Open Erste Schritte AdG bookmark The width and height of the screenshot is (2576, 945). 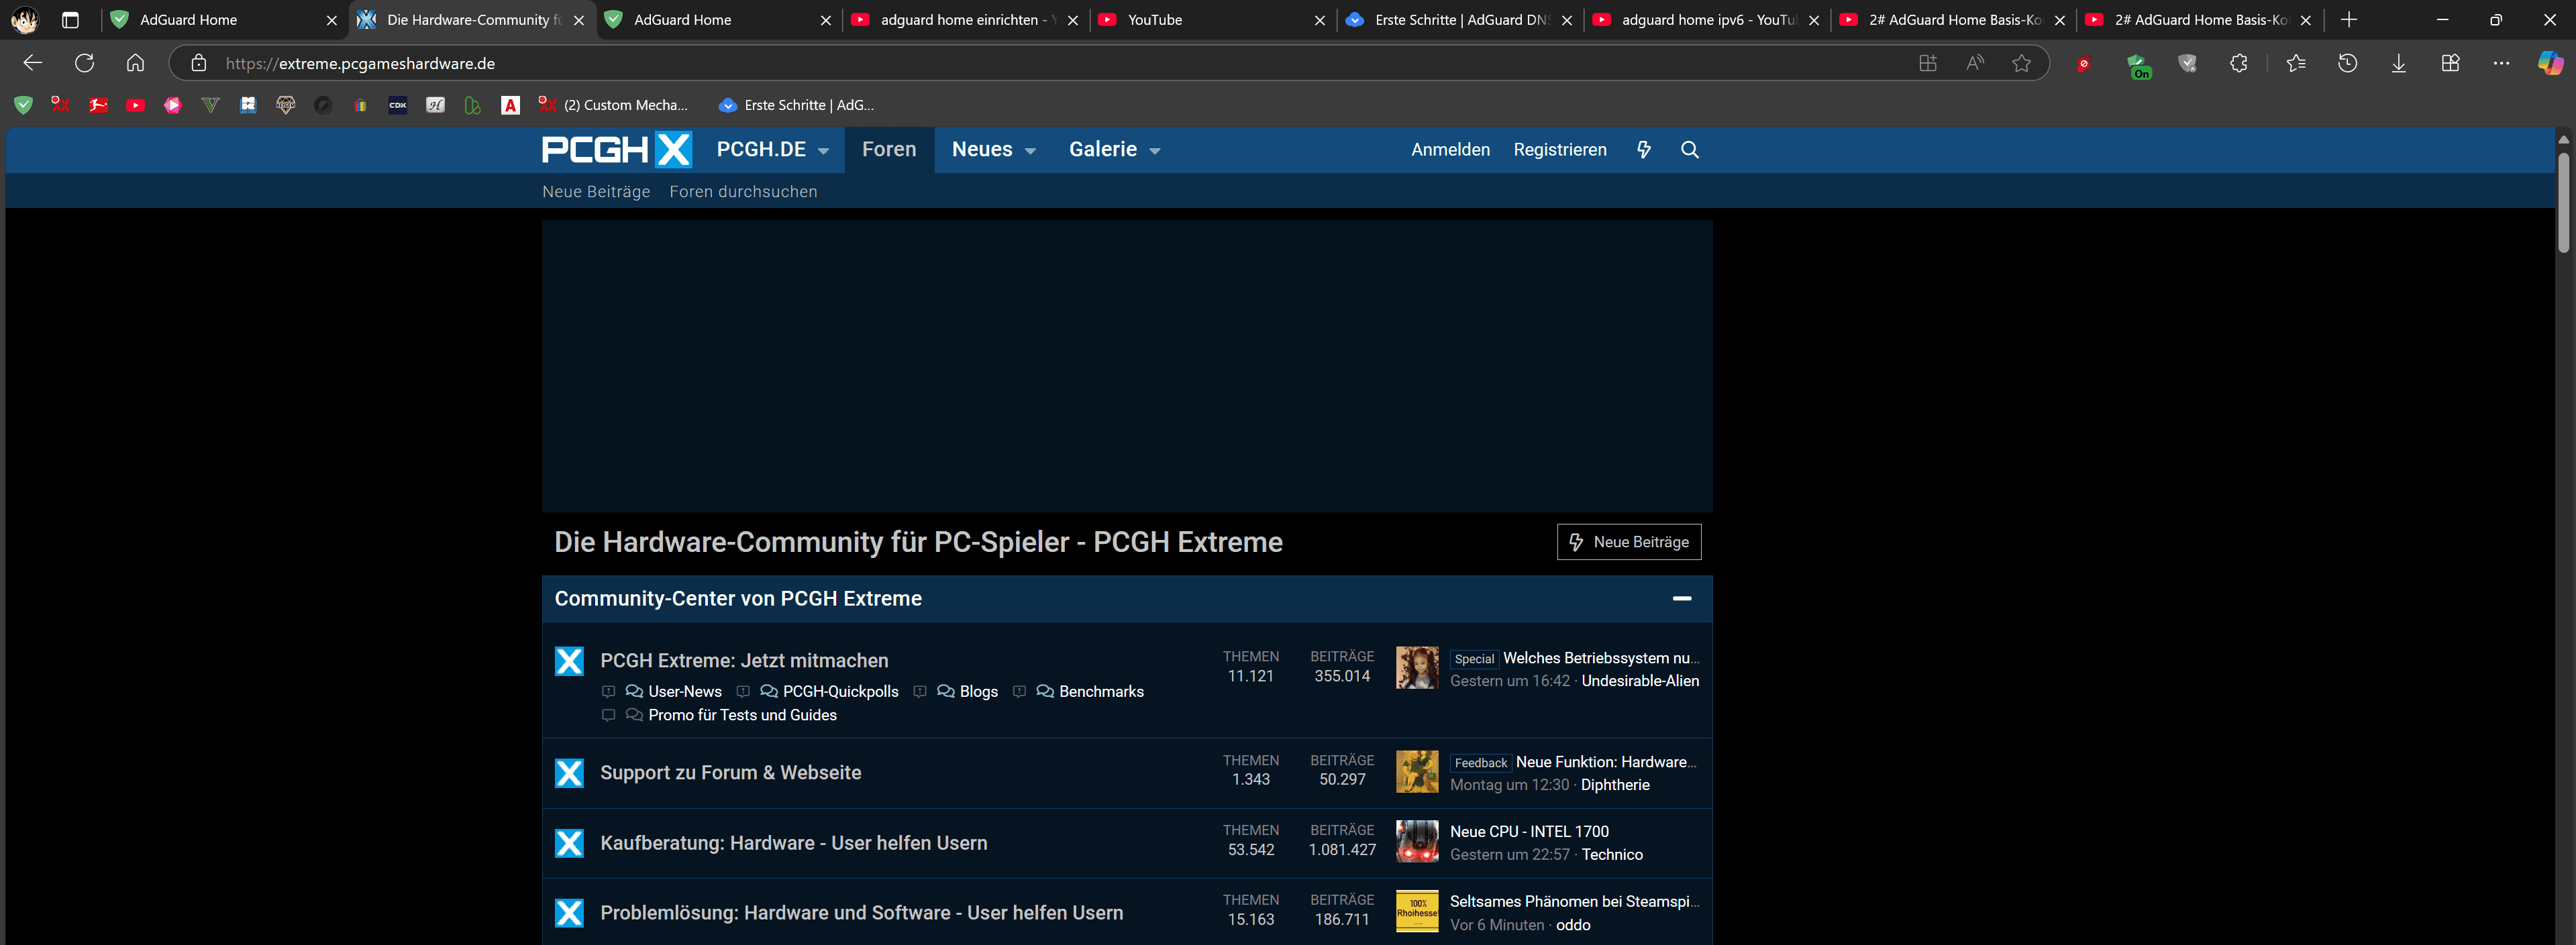point(797,105)
